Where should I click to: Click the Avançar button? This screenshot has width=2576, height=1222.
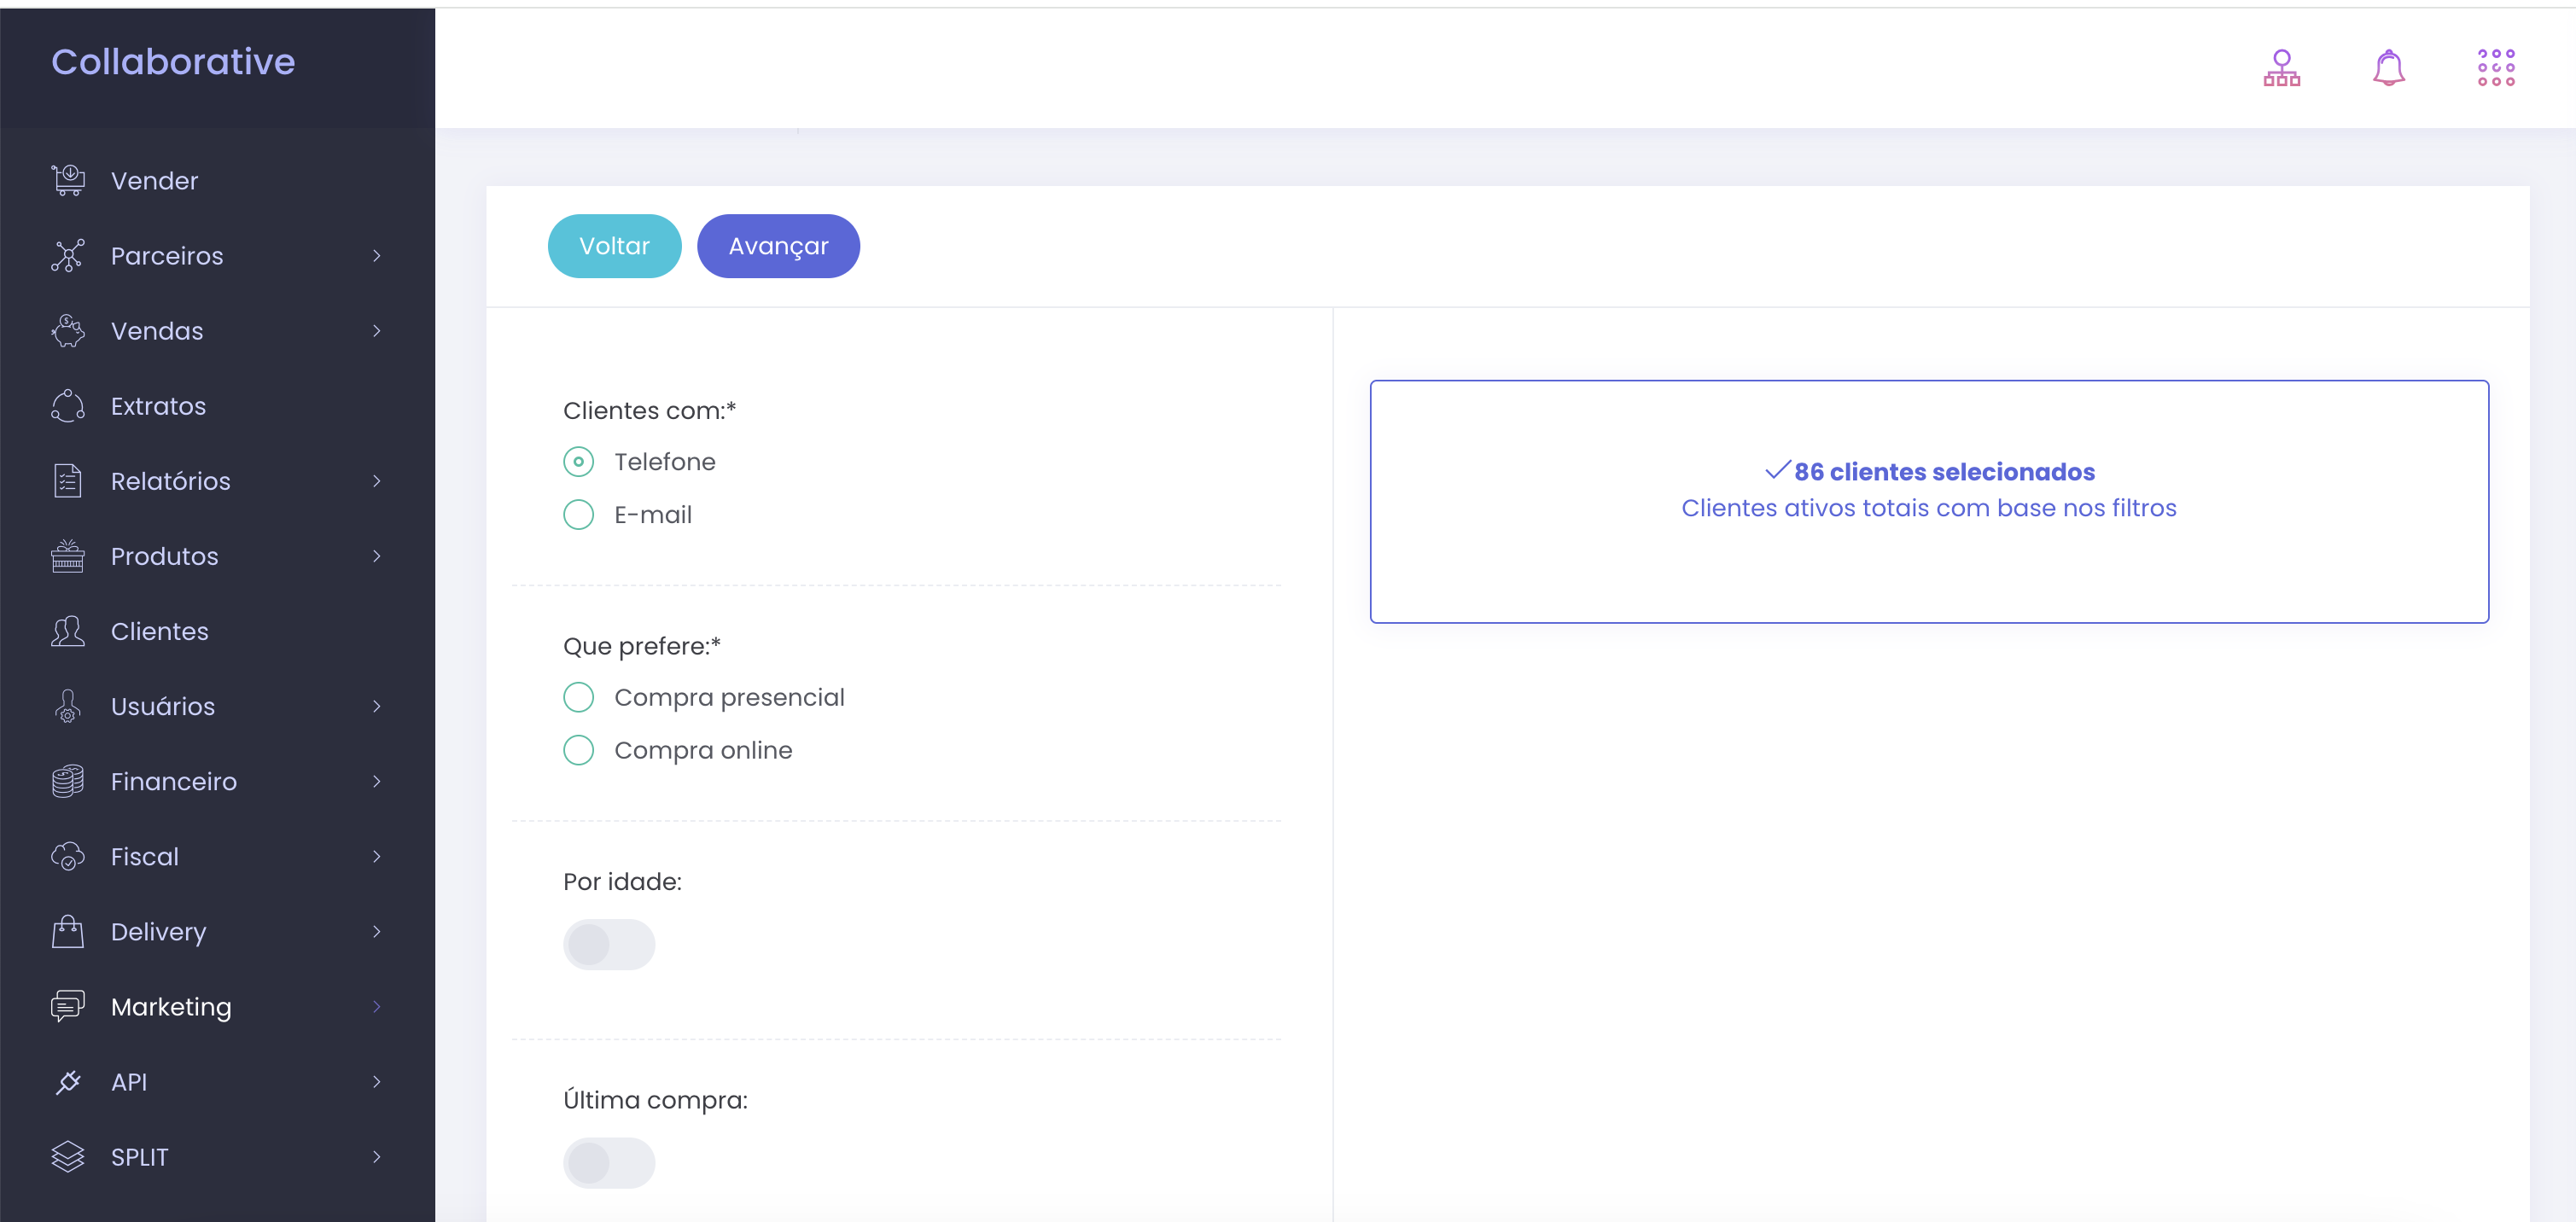[x=778, y=246]
